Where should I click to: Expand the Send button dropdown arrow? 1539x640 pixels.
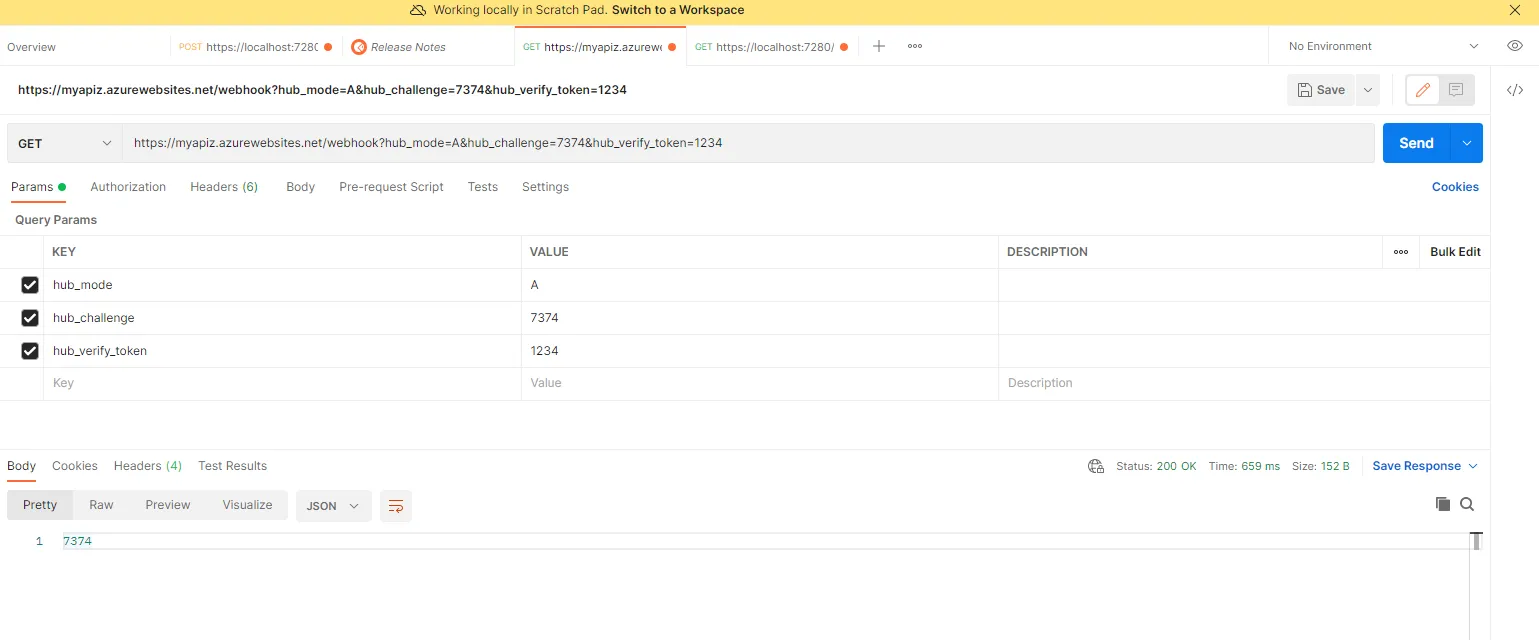(1466, 143)
